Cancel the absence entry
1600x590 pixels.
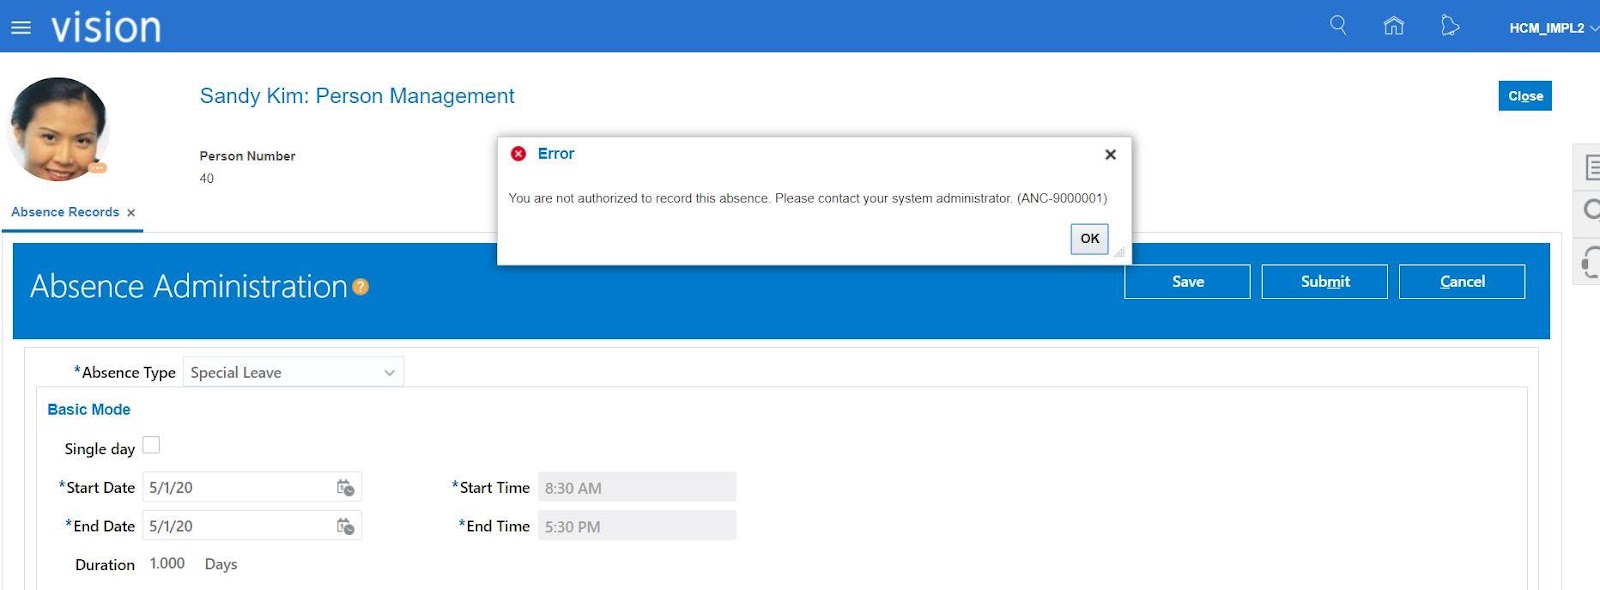1462,282
